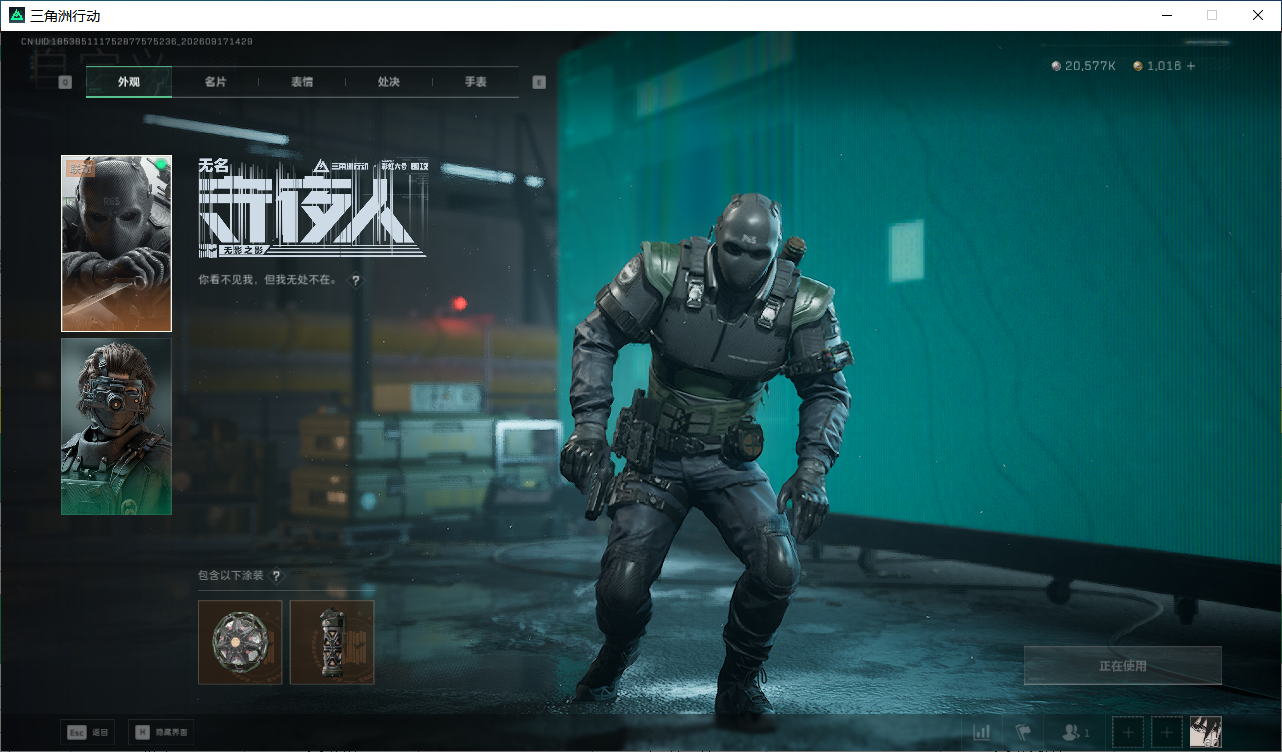Open the 表情 tab
Screen dimensions: 1282x752
point(302,82)
